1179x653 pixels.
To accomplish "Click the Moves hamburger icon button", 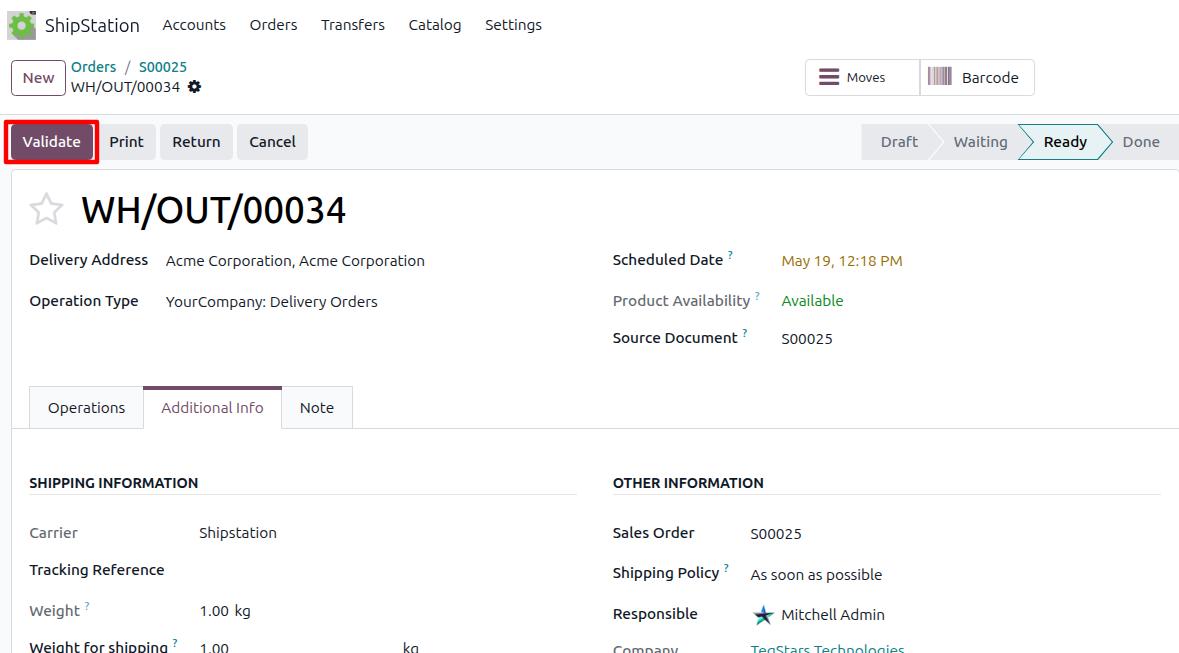I will point(862,77).
